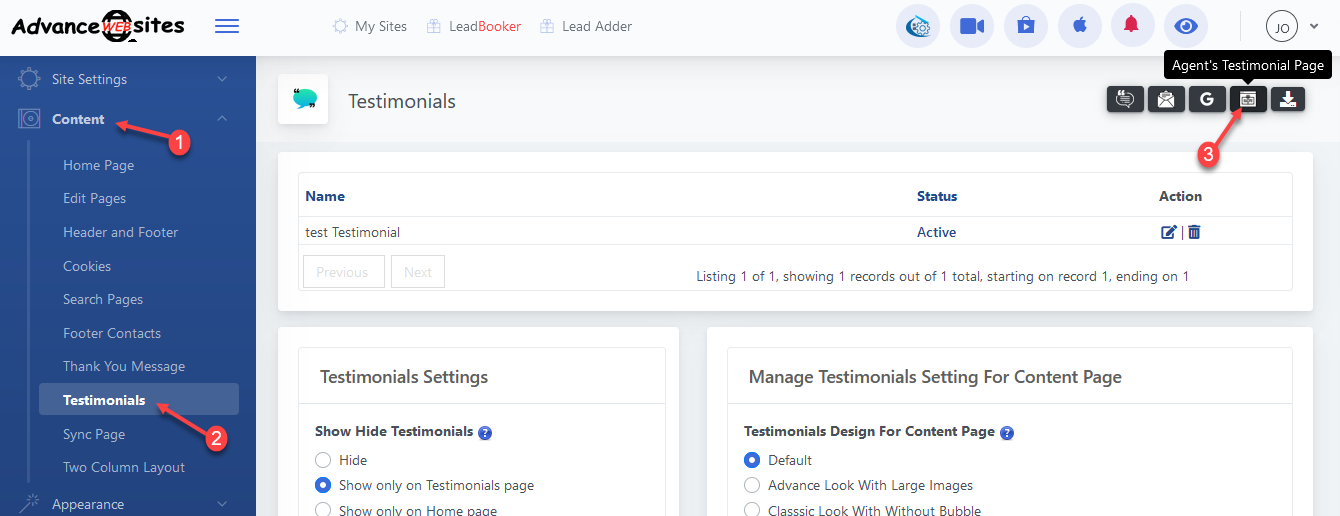Image resolution: width=1340 pixels, height=516 pixels.
Task: Open the Agent's Testimonial Page icon
Action: (1247, 99)
